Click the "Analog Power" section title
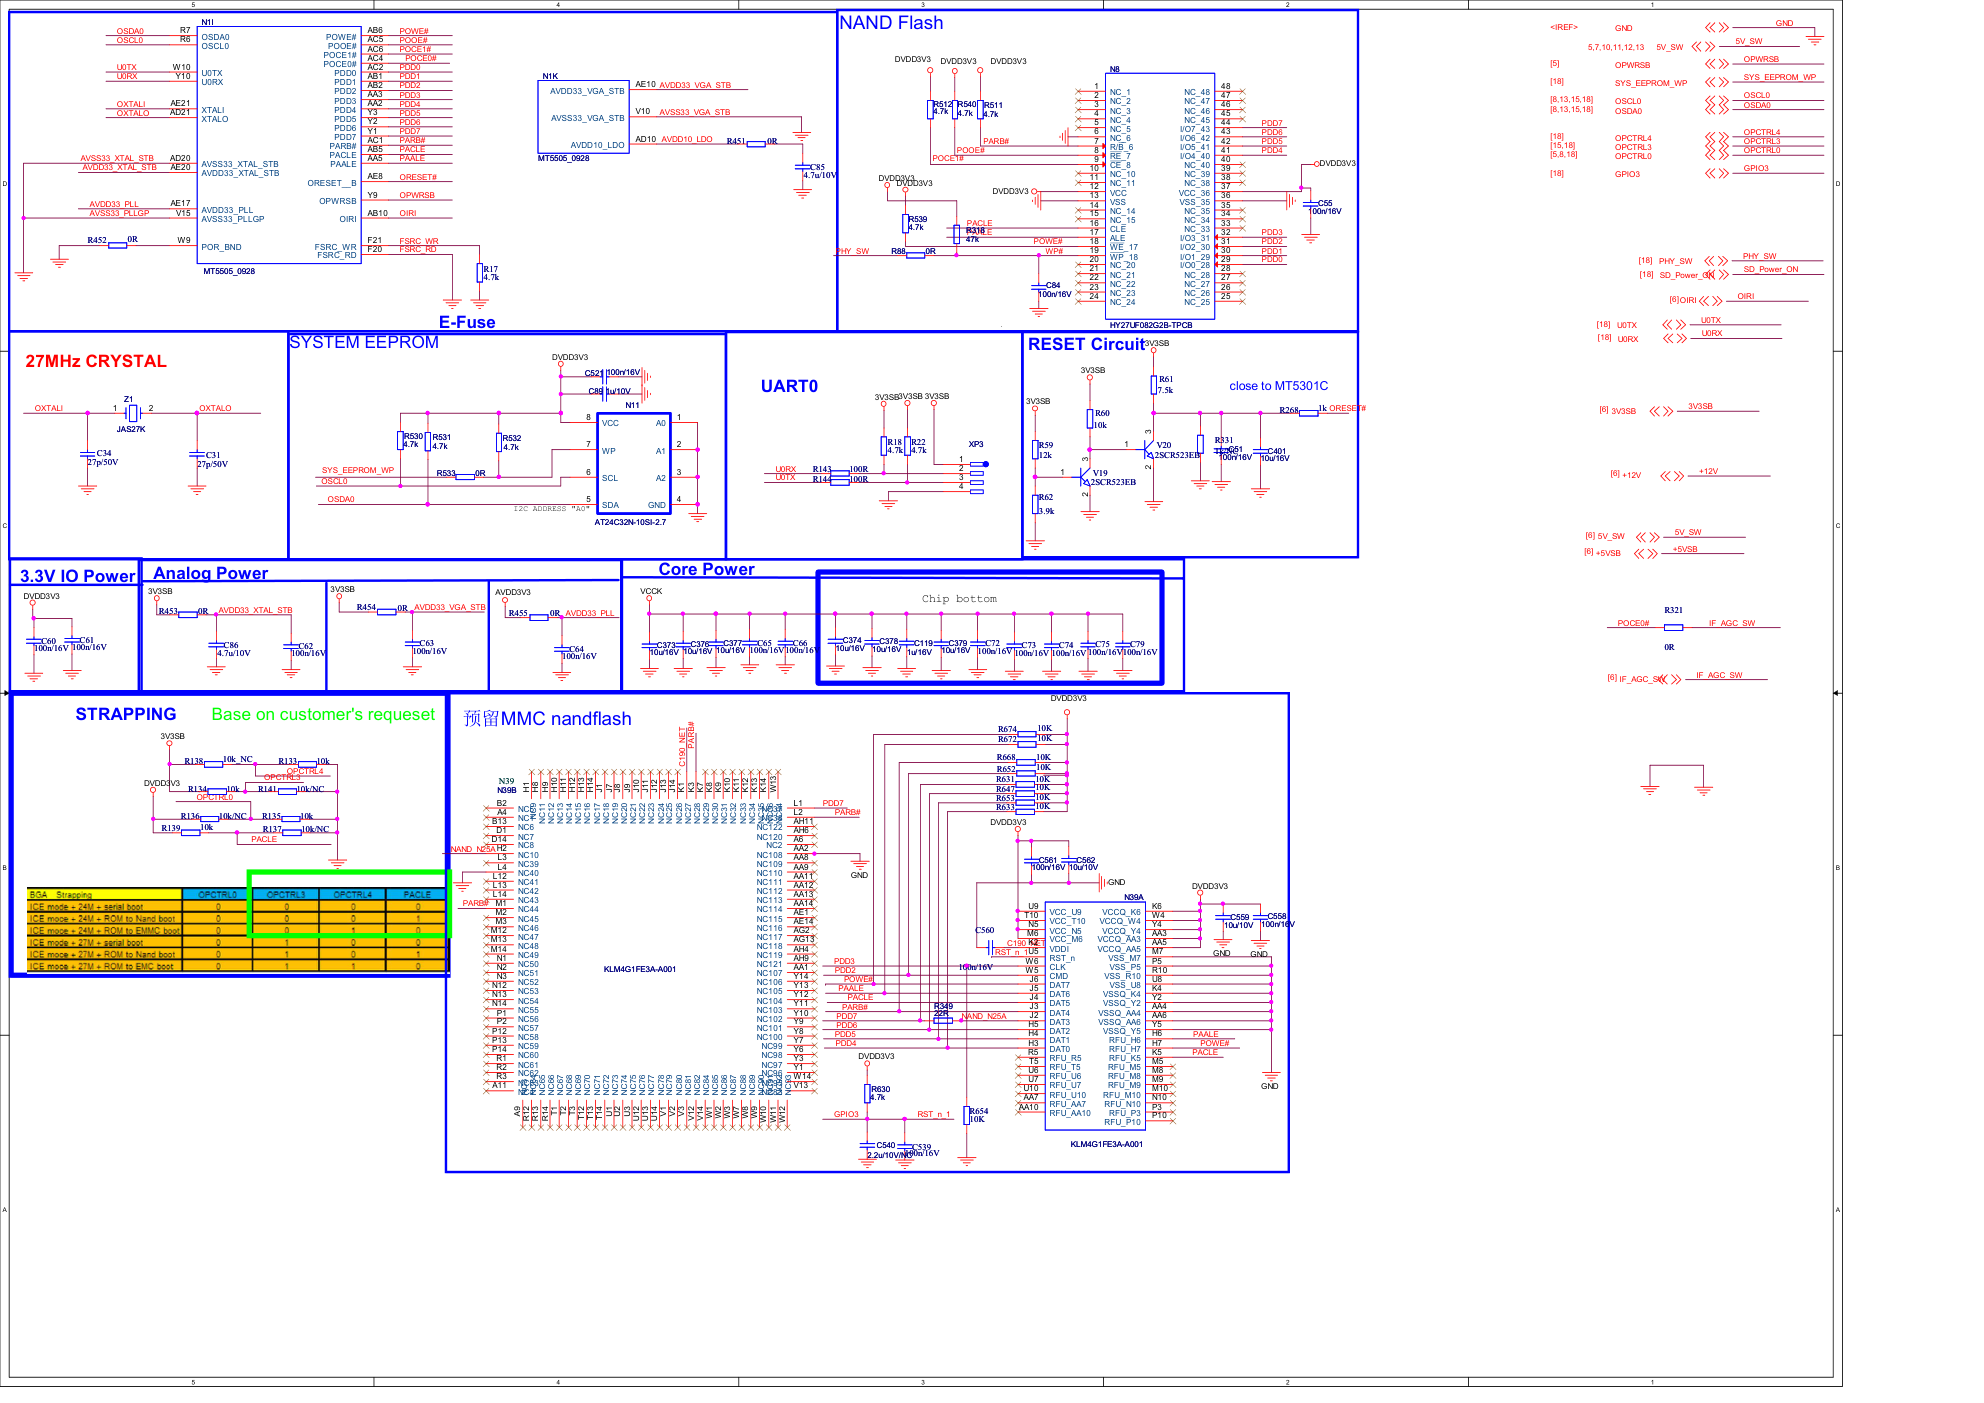This screenshot has height=1403, width=1984. pos(210,573)
